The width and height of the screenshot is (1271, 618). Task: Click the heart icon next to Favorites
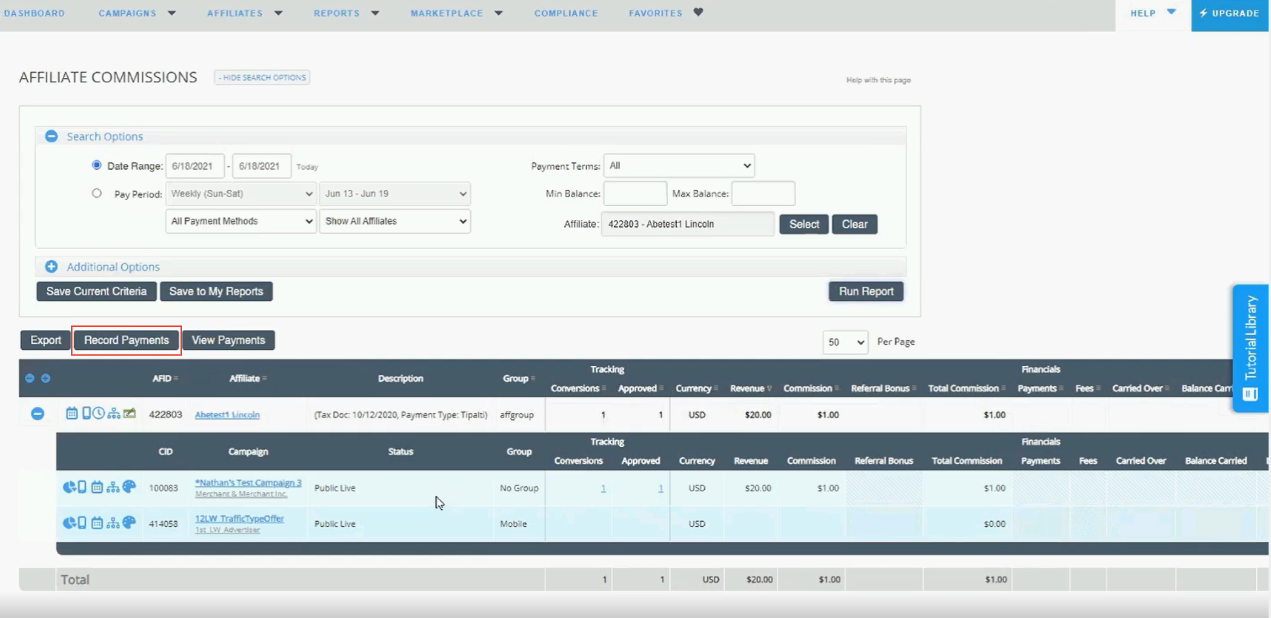(x=696, y=13)
